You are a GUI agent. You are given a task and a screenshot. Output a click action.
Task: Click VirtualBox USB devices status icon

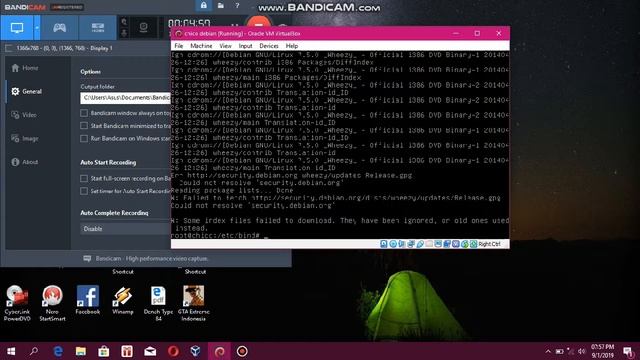[x=420, y=244]
